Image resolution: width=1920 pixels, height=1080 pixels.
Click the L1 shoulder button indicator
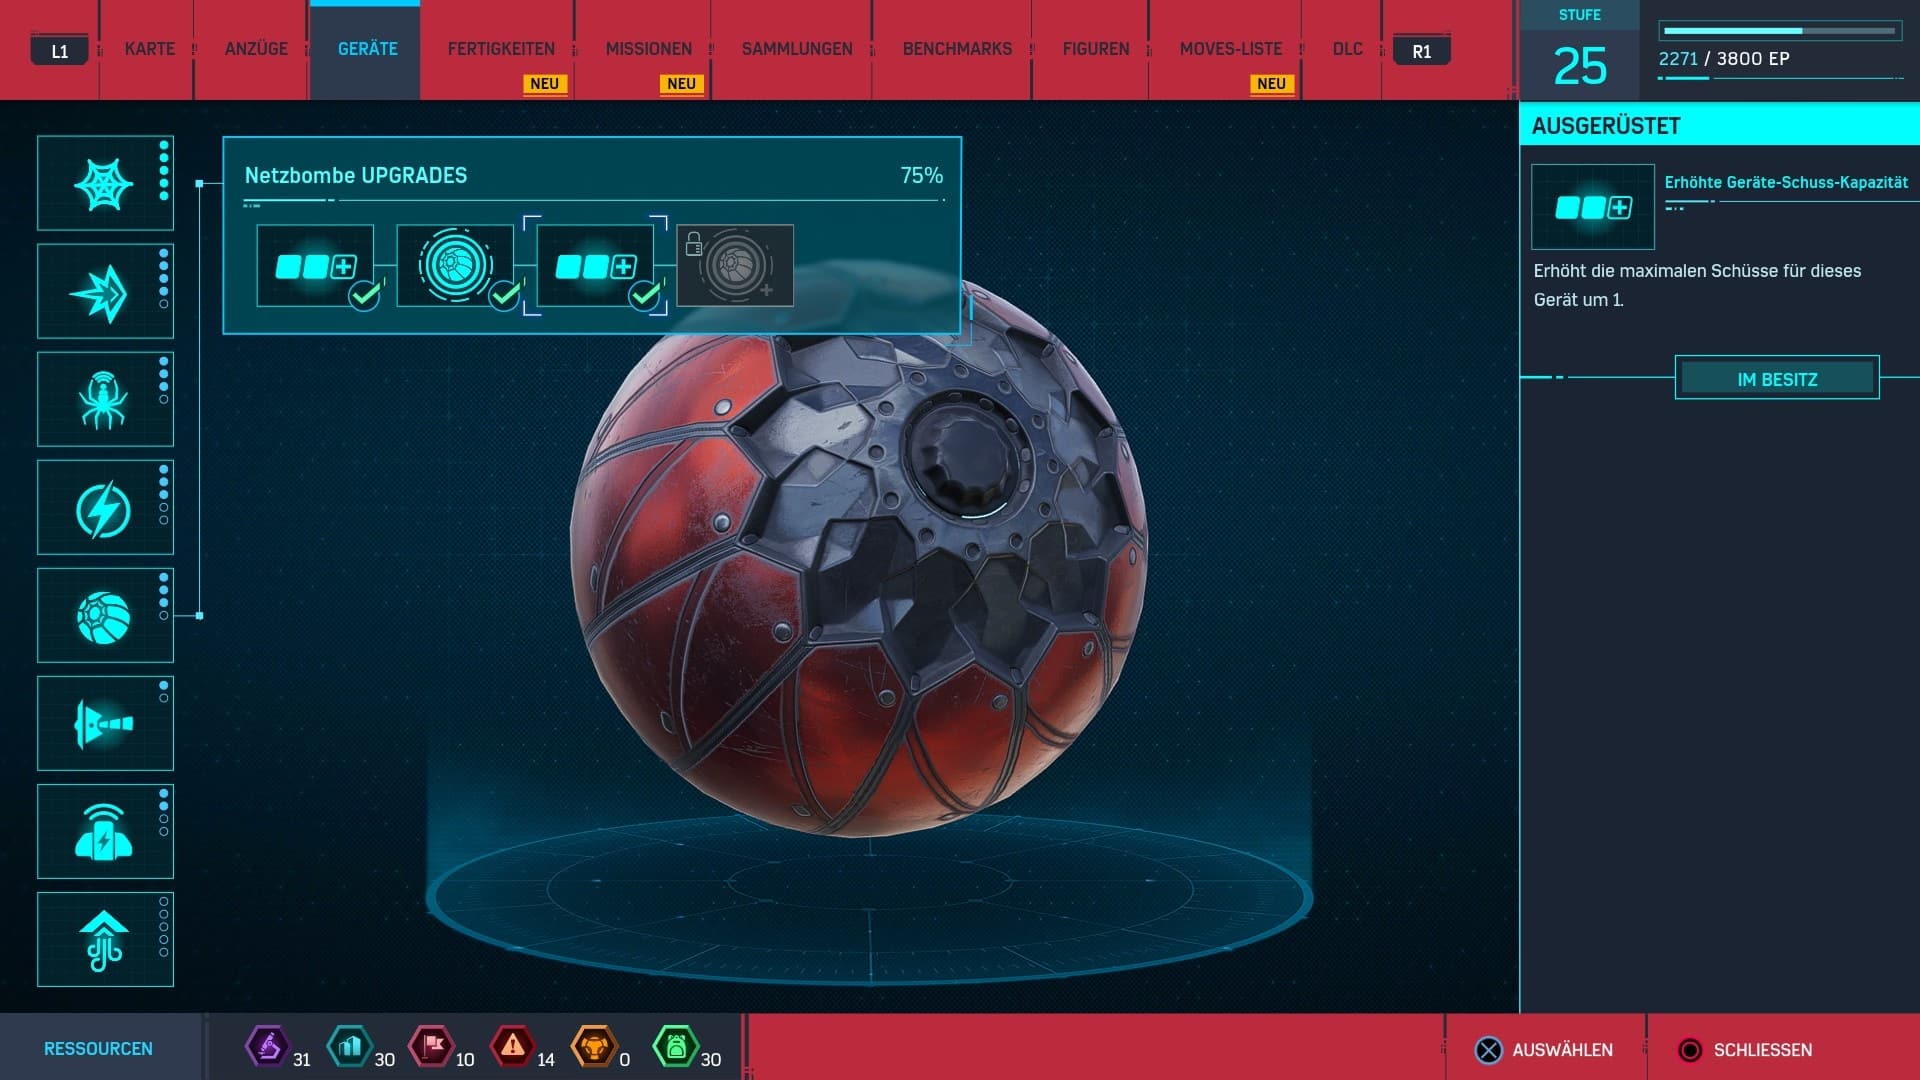click(x=60, y=51)
